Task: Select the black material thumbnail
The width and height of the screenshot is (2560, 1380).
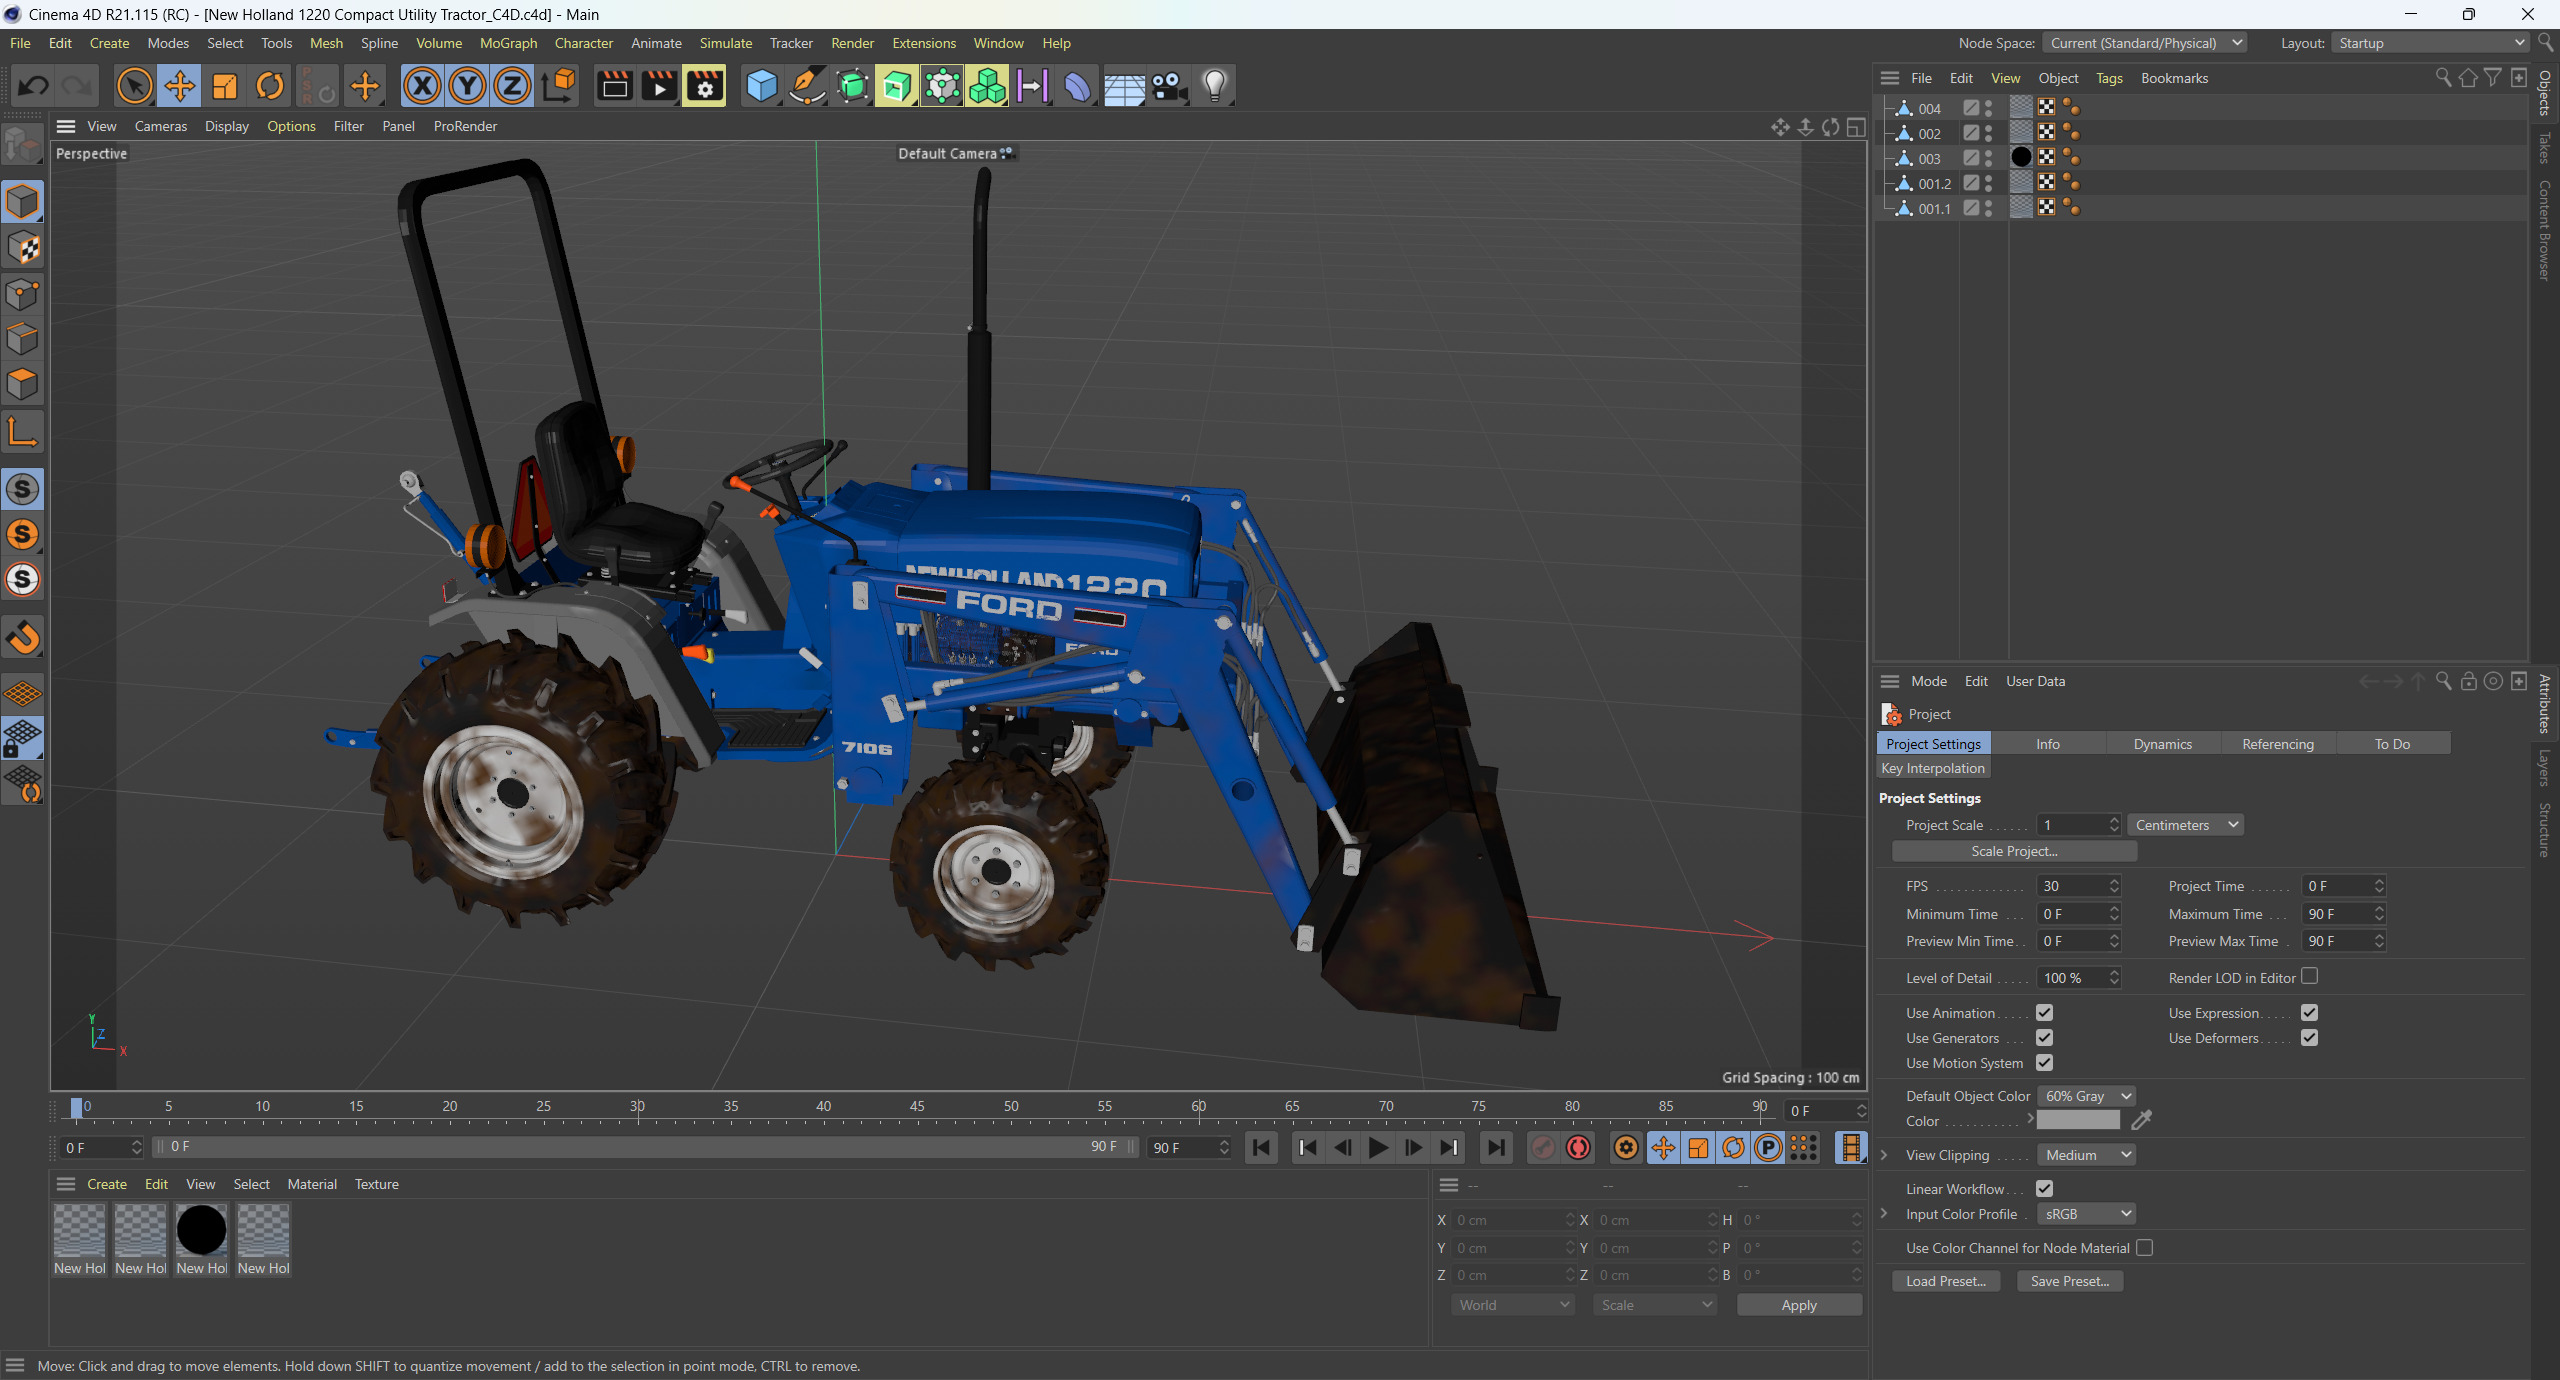Action: click(202, 1230)
